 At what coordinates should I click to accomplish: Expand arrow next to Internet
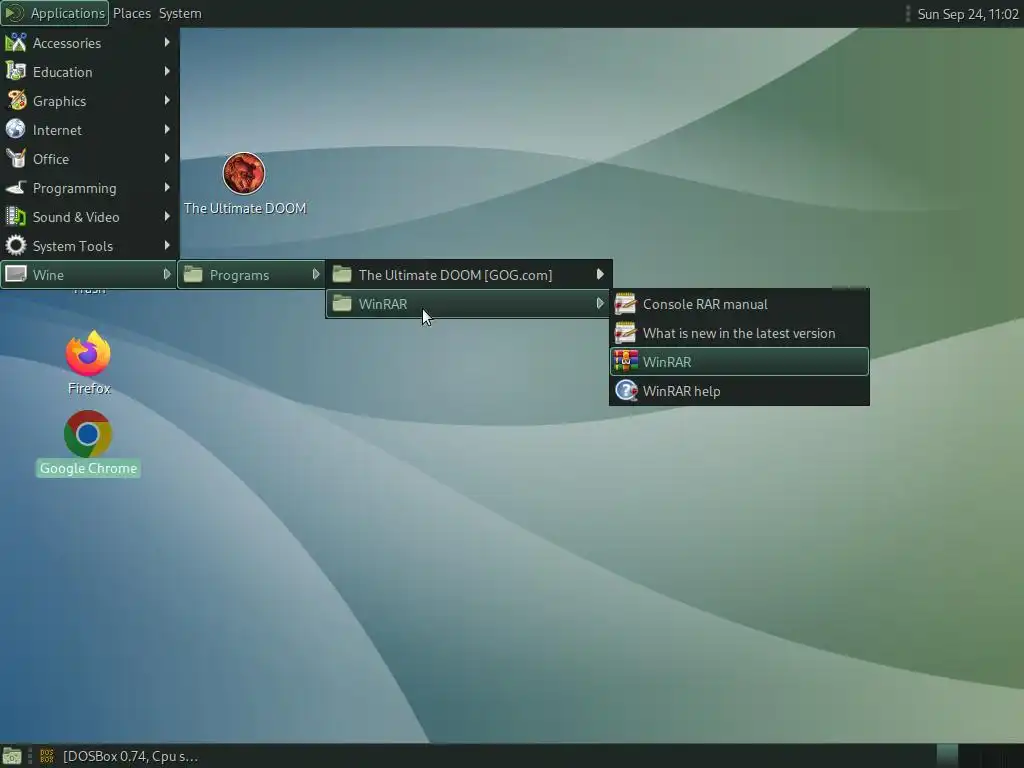(x=167, y=129)
